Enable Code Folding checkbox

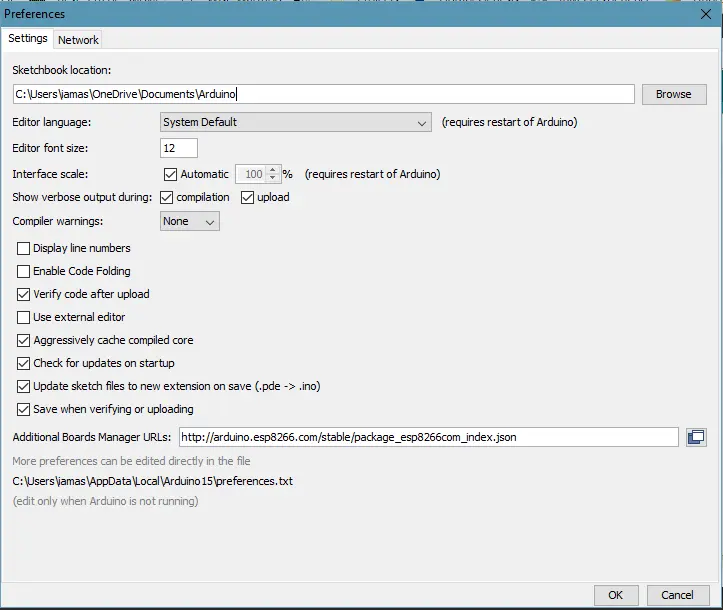[24, 271]
